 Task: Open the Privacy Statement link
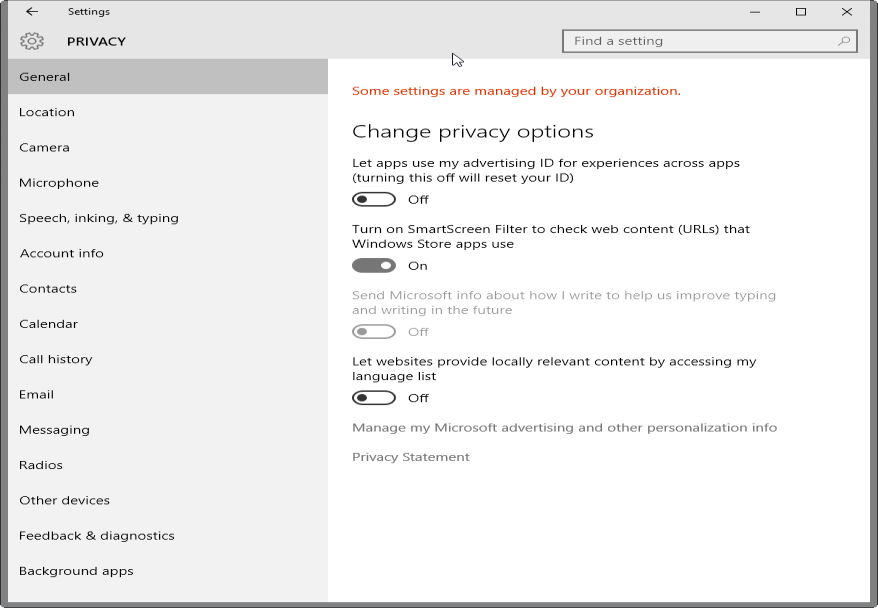coord(410,456)
